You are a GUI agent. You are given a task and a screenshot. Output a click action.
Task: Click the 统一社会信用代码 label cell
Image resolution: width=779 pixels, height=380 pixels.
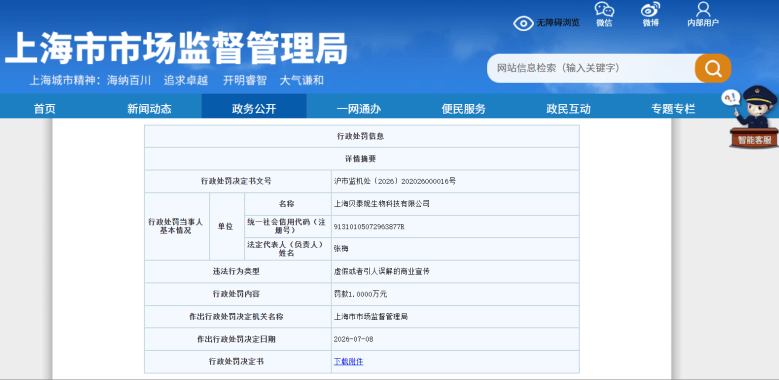(288, 227)
